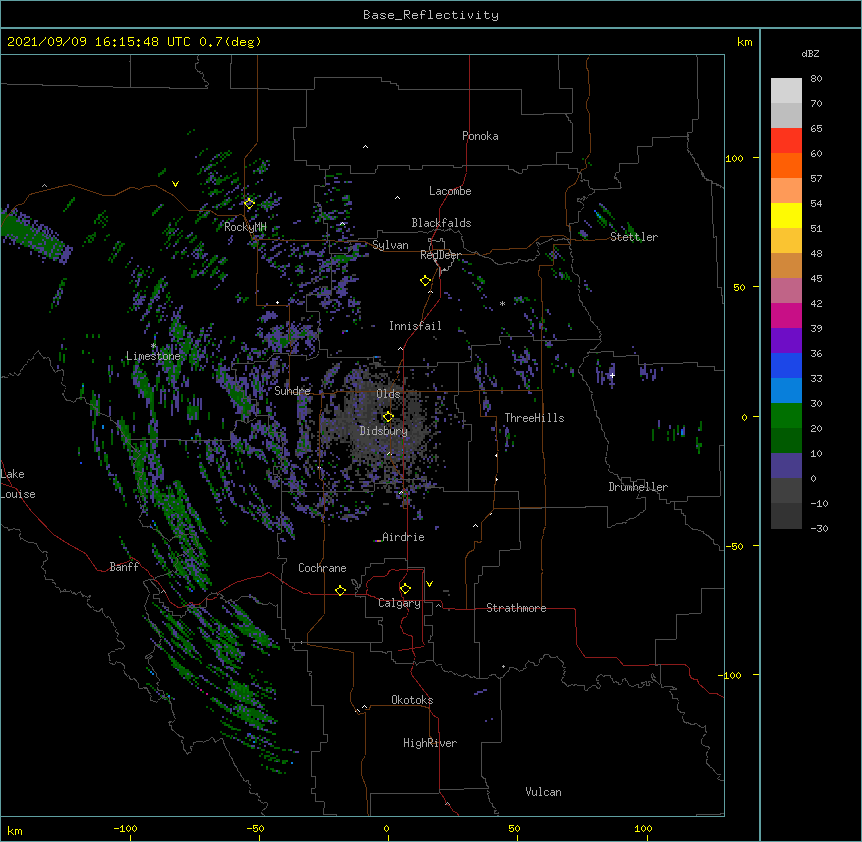Click the RockyMH label
The width and height of the screenshot is (862, 842).
pos(245,227)
